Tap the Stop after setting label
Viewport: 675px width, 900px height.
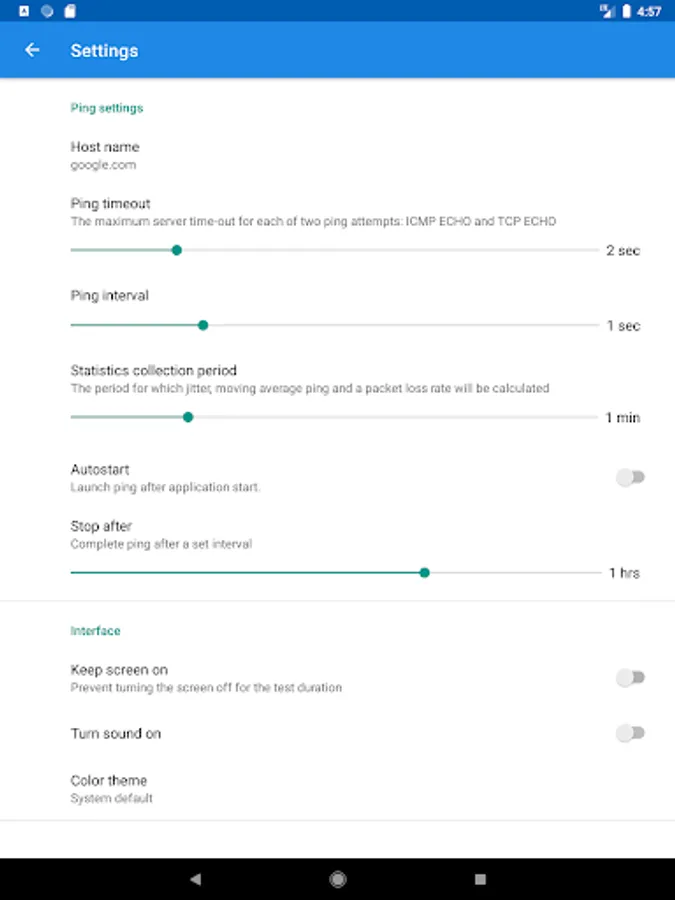(101, 526)
